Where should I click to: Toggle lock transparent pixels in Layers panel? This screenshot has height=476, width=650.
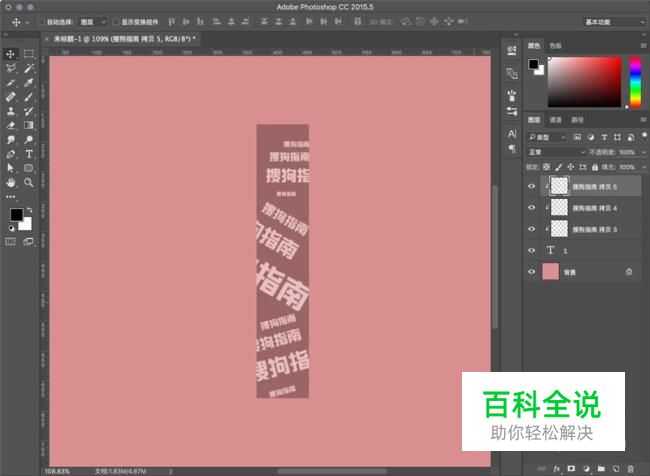(x=546, y=167)
